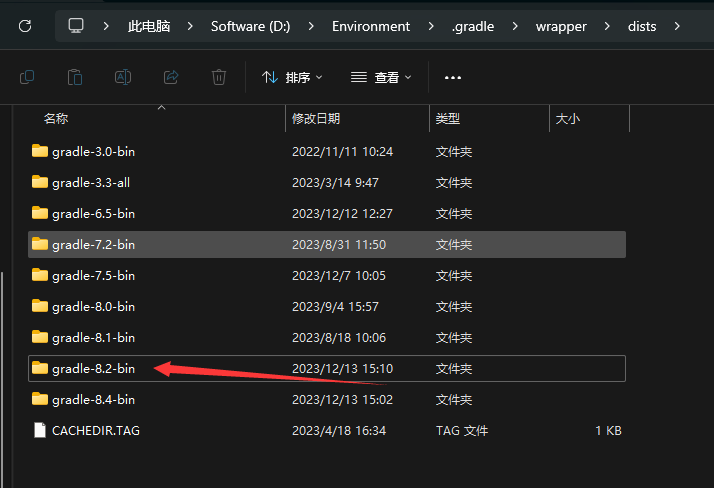Click the TAG 文件 type cell
This screenshot has height=488, width=714.
click(462, 430)
